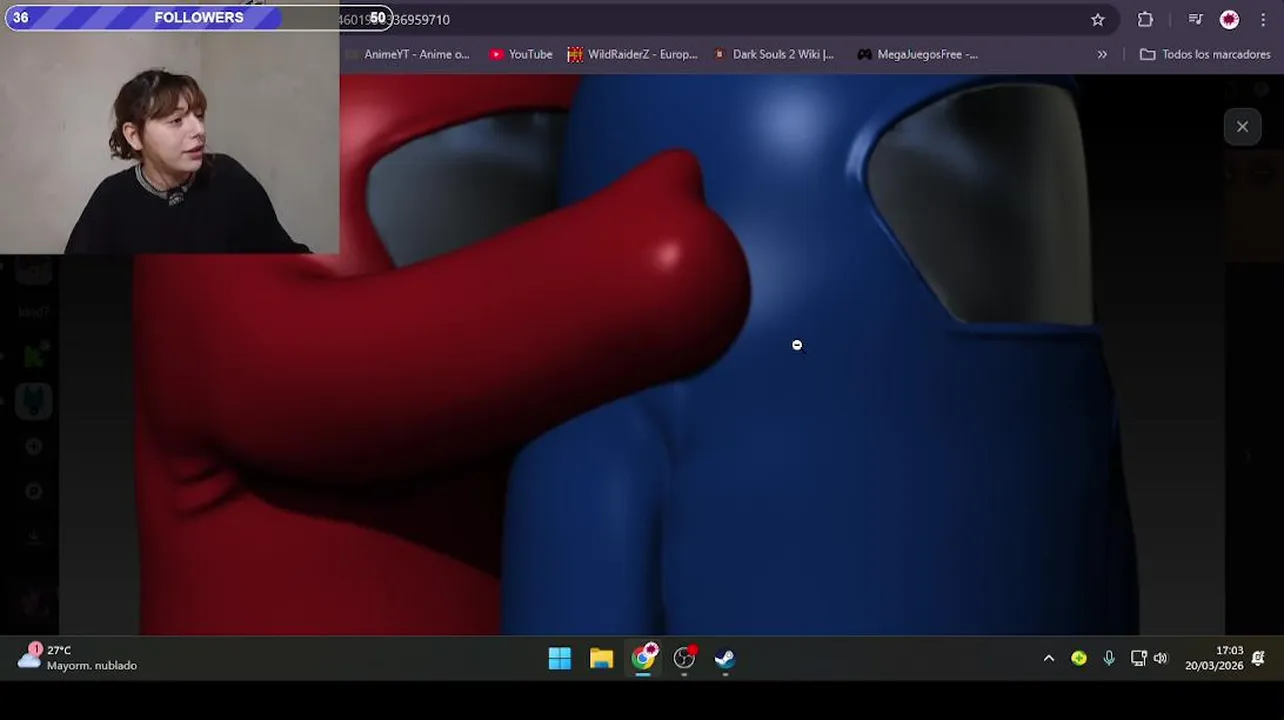Viewport: 1284px width, 720px height.
Task: Open the weather widget showing 27°C
Action: point(77,657)
